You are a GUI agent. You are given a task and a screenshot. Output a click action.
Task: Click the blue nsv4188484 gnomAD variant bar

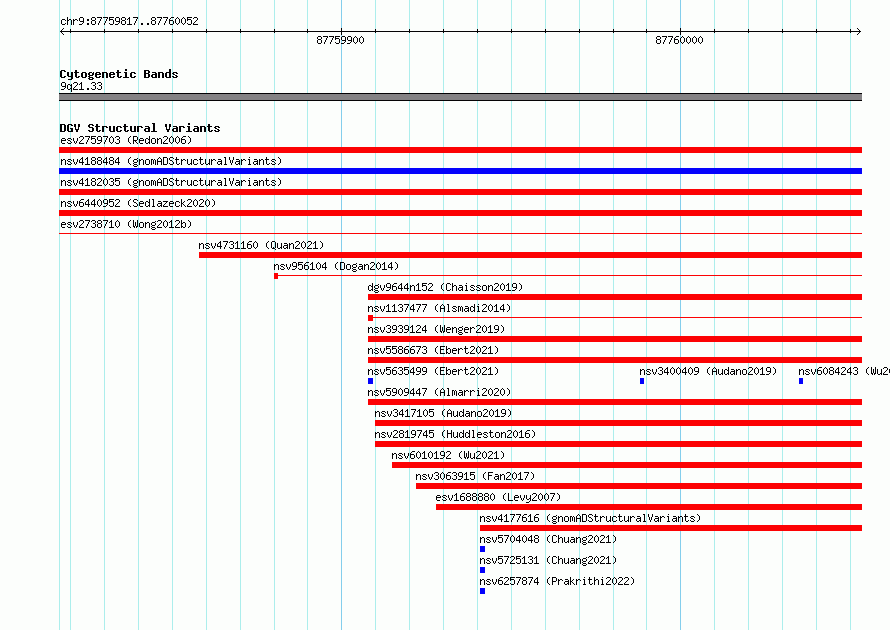[460, 171]
